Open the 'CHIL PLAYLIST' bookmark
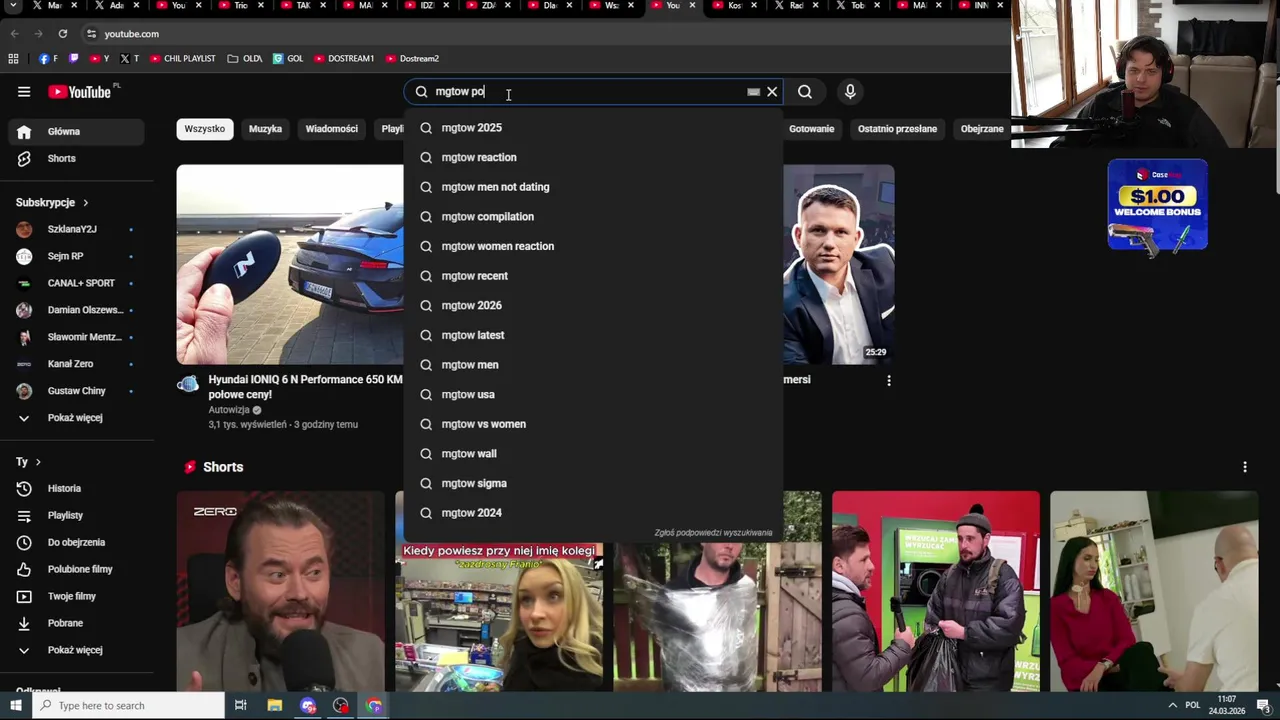The image size is (1280, 720). click(x=183, y=59)
